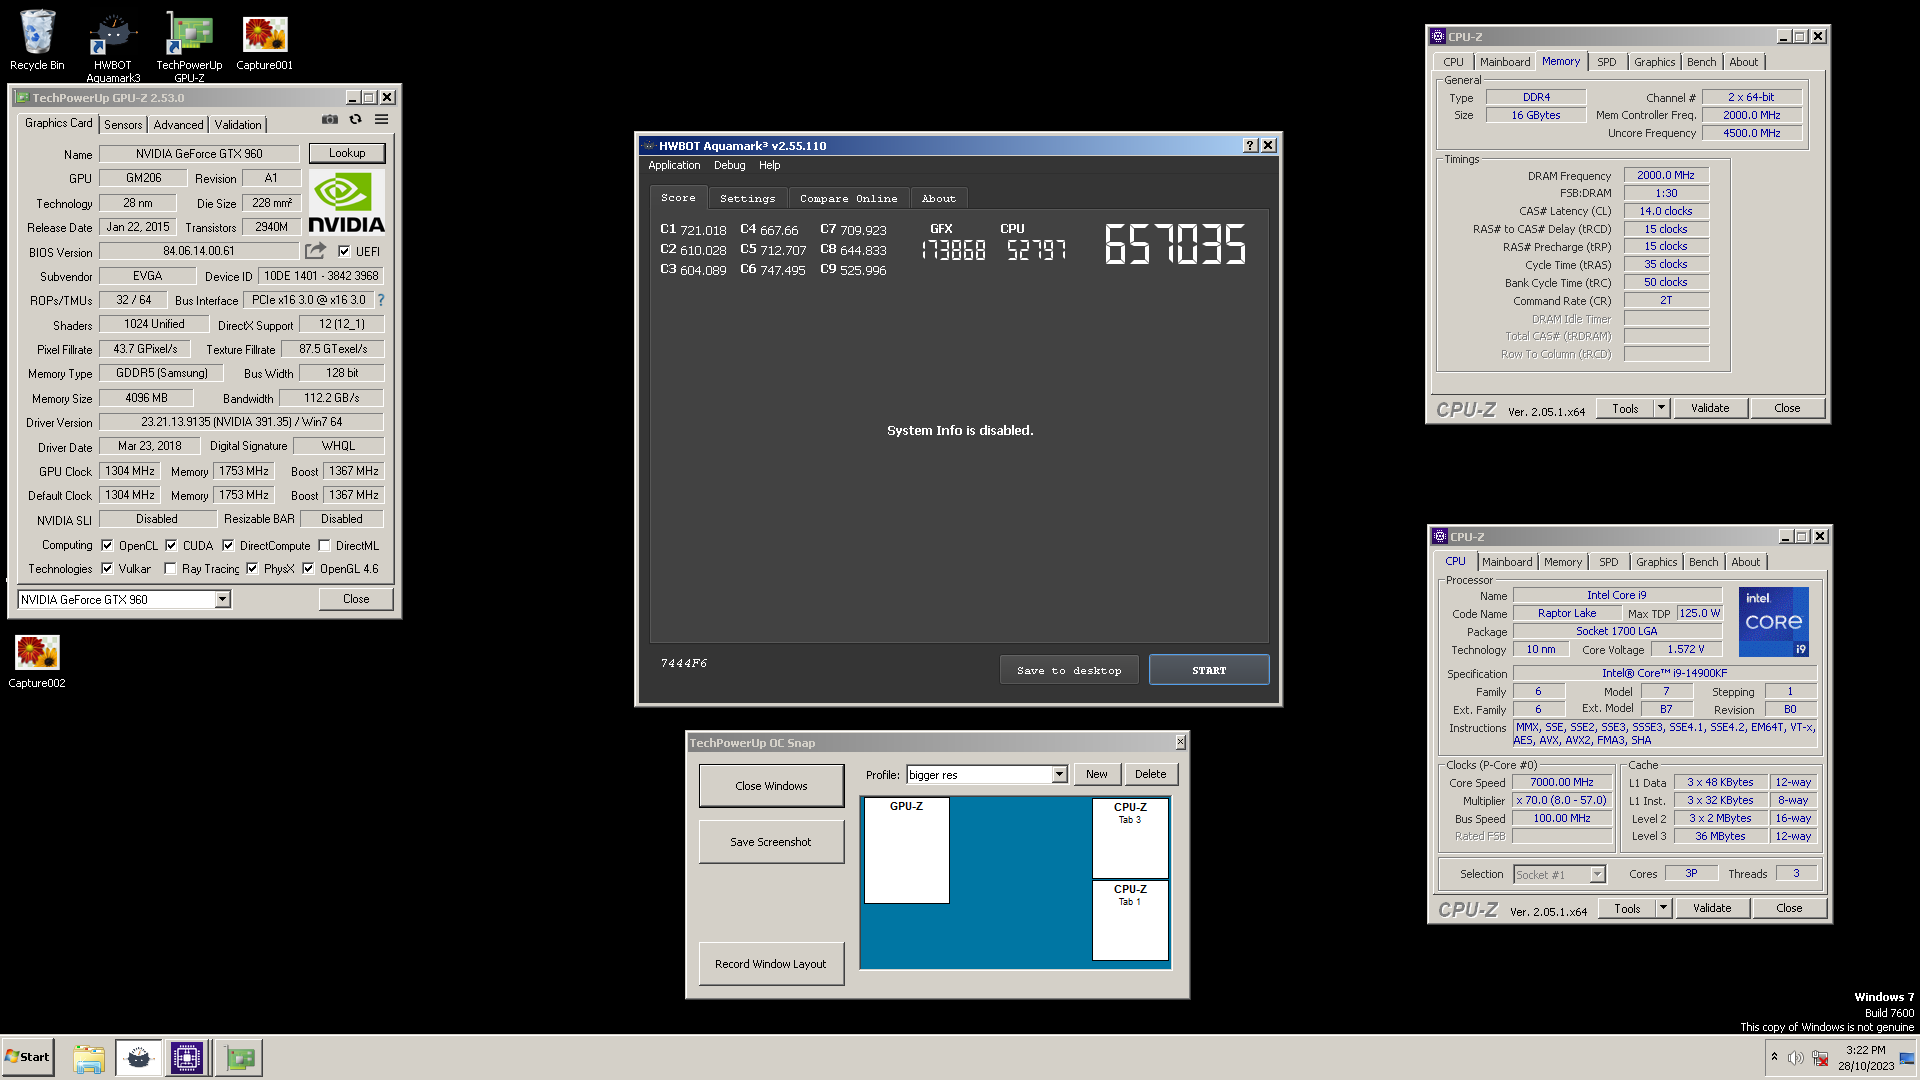This screenshot has width=1920, height=1080.
Task: Toggle the DirectCompute checkbox
Action: tap(228, 546)
